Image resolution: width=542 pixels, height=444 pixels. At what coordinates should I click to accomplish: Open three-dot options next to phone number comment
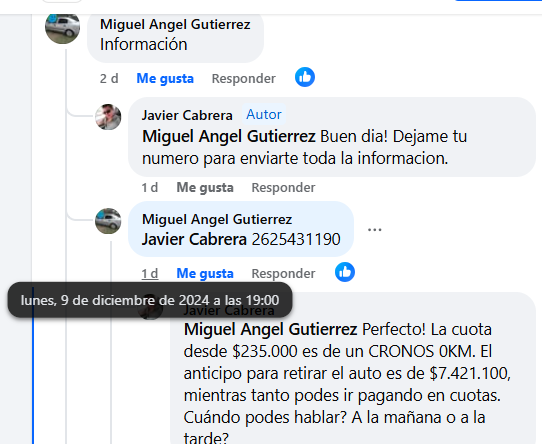coord(375,230)
